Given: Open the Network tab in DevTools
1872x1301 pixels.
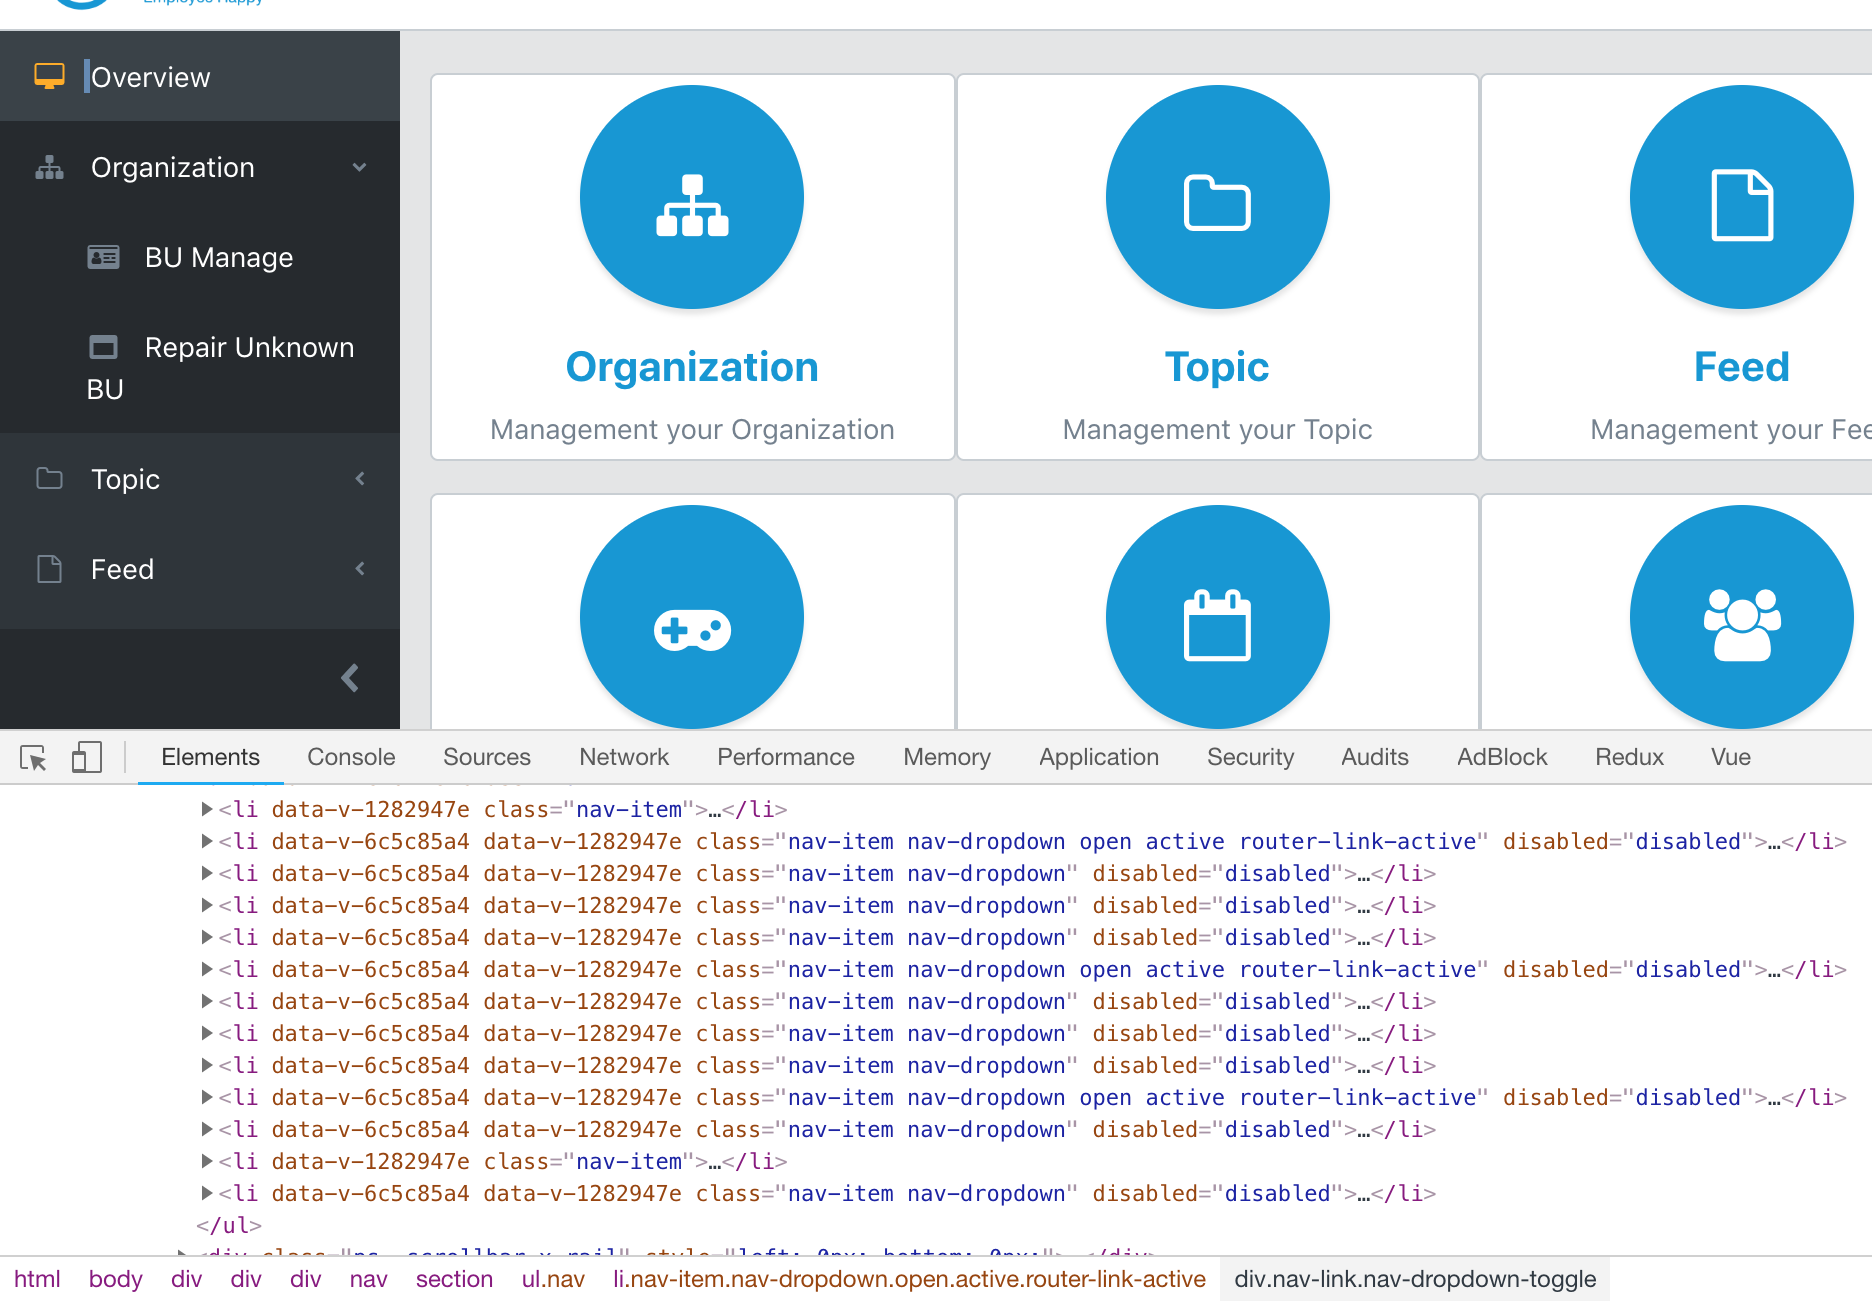Looking at the screenshot, I should tap(623, 757).
